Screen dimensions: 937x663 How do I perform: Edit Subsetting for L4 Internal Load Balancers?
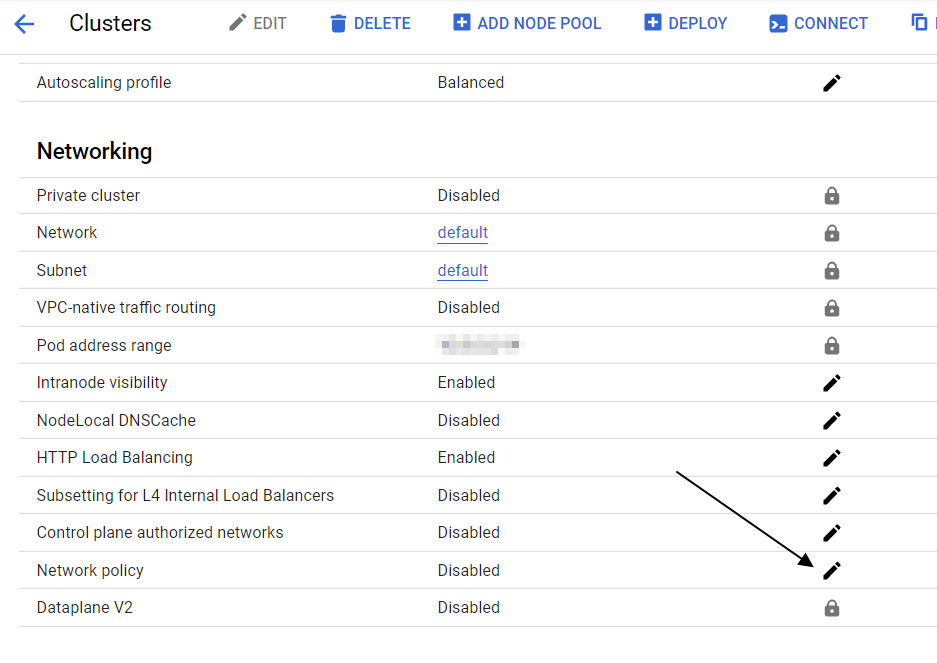pyautogui.click(x=832, y=496)
